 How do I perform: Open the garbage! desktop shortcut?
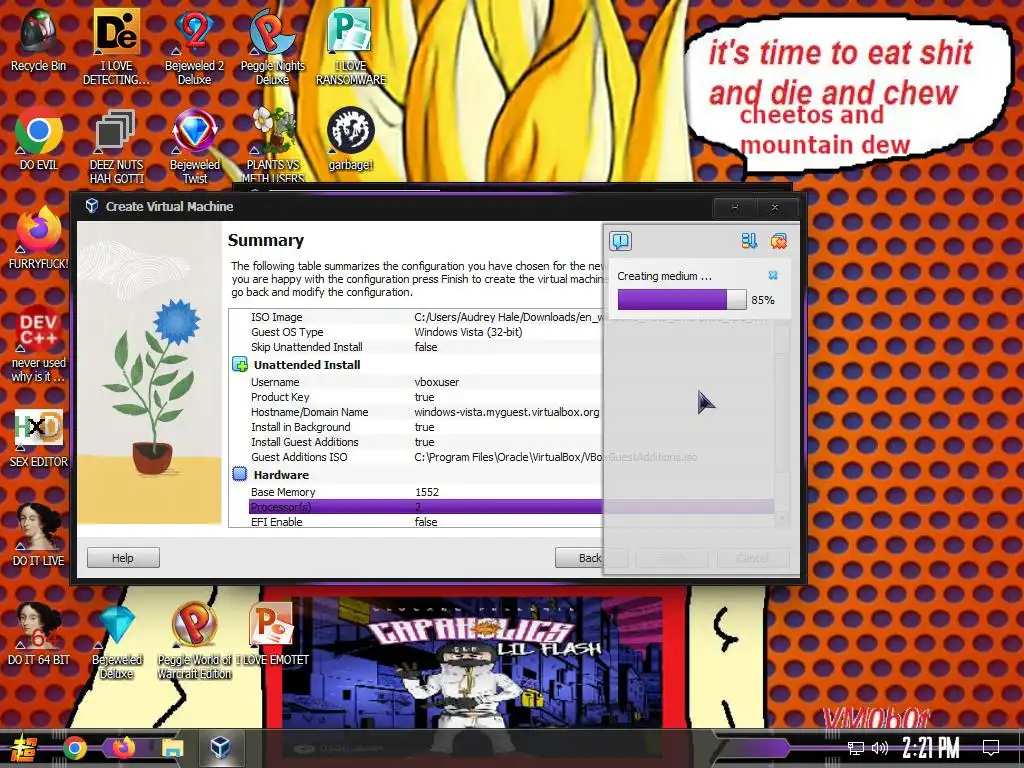pyautogui.click(x=351, y=138)
